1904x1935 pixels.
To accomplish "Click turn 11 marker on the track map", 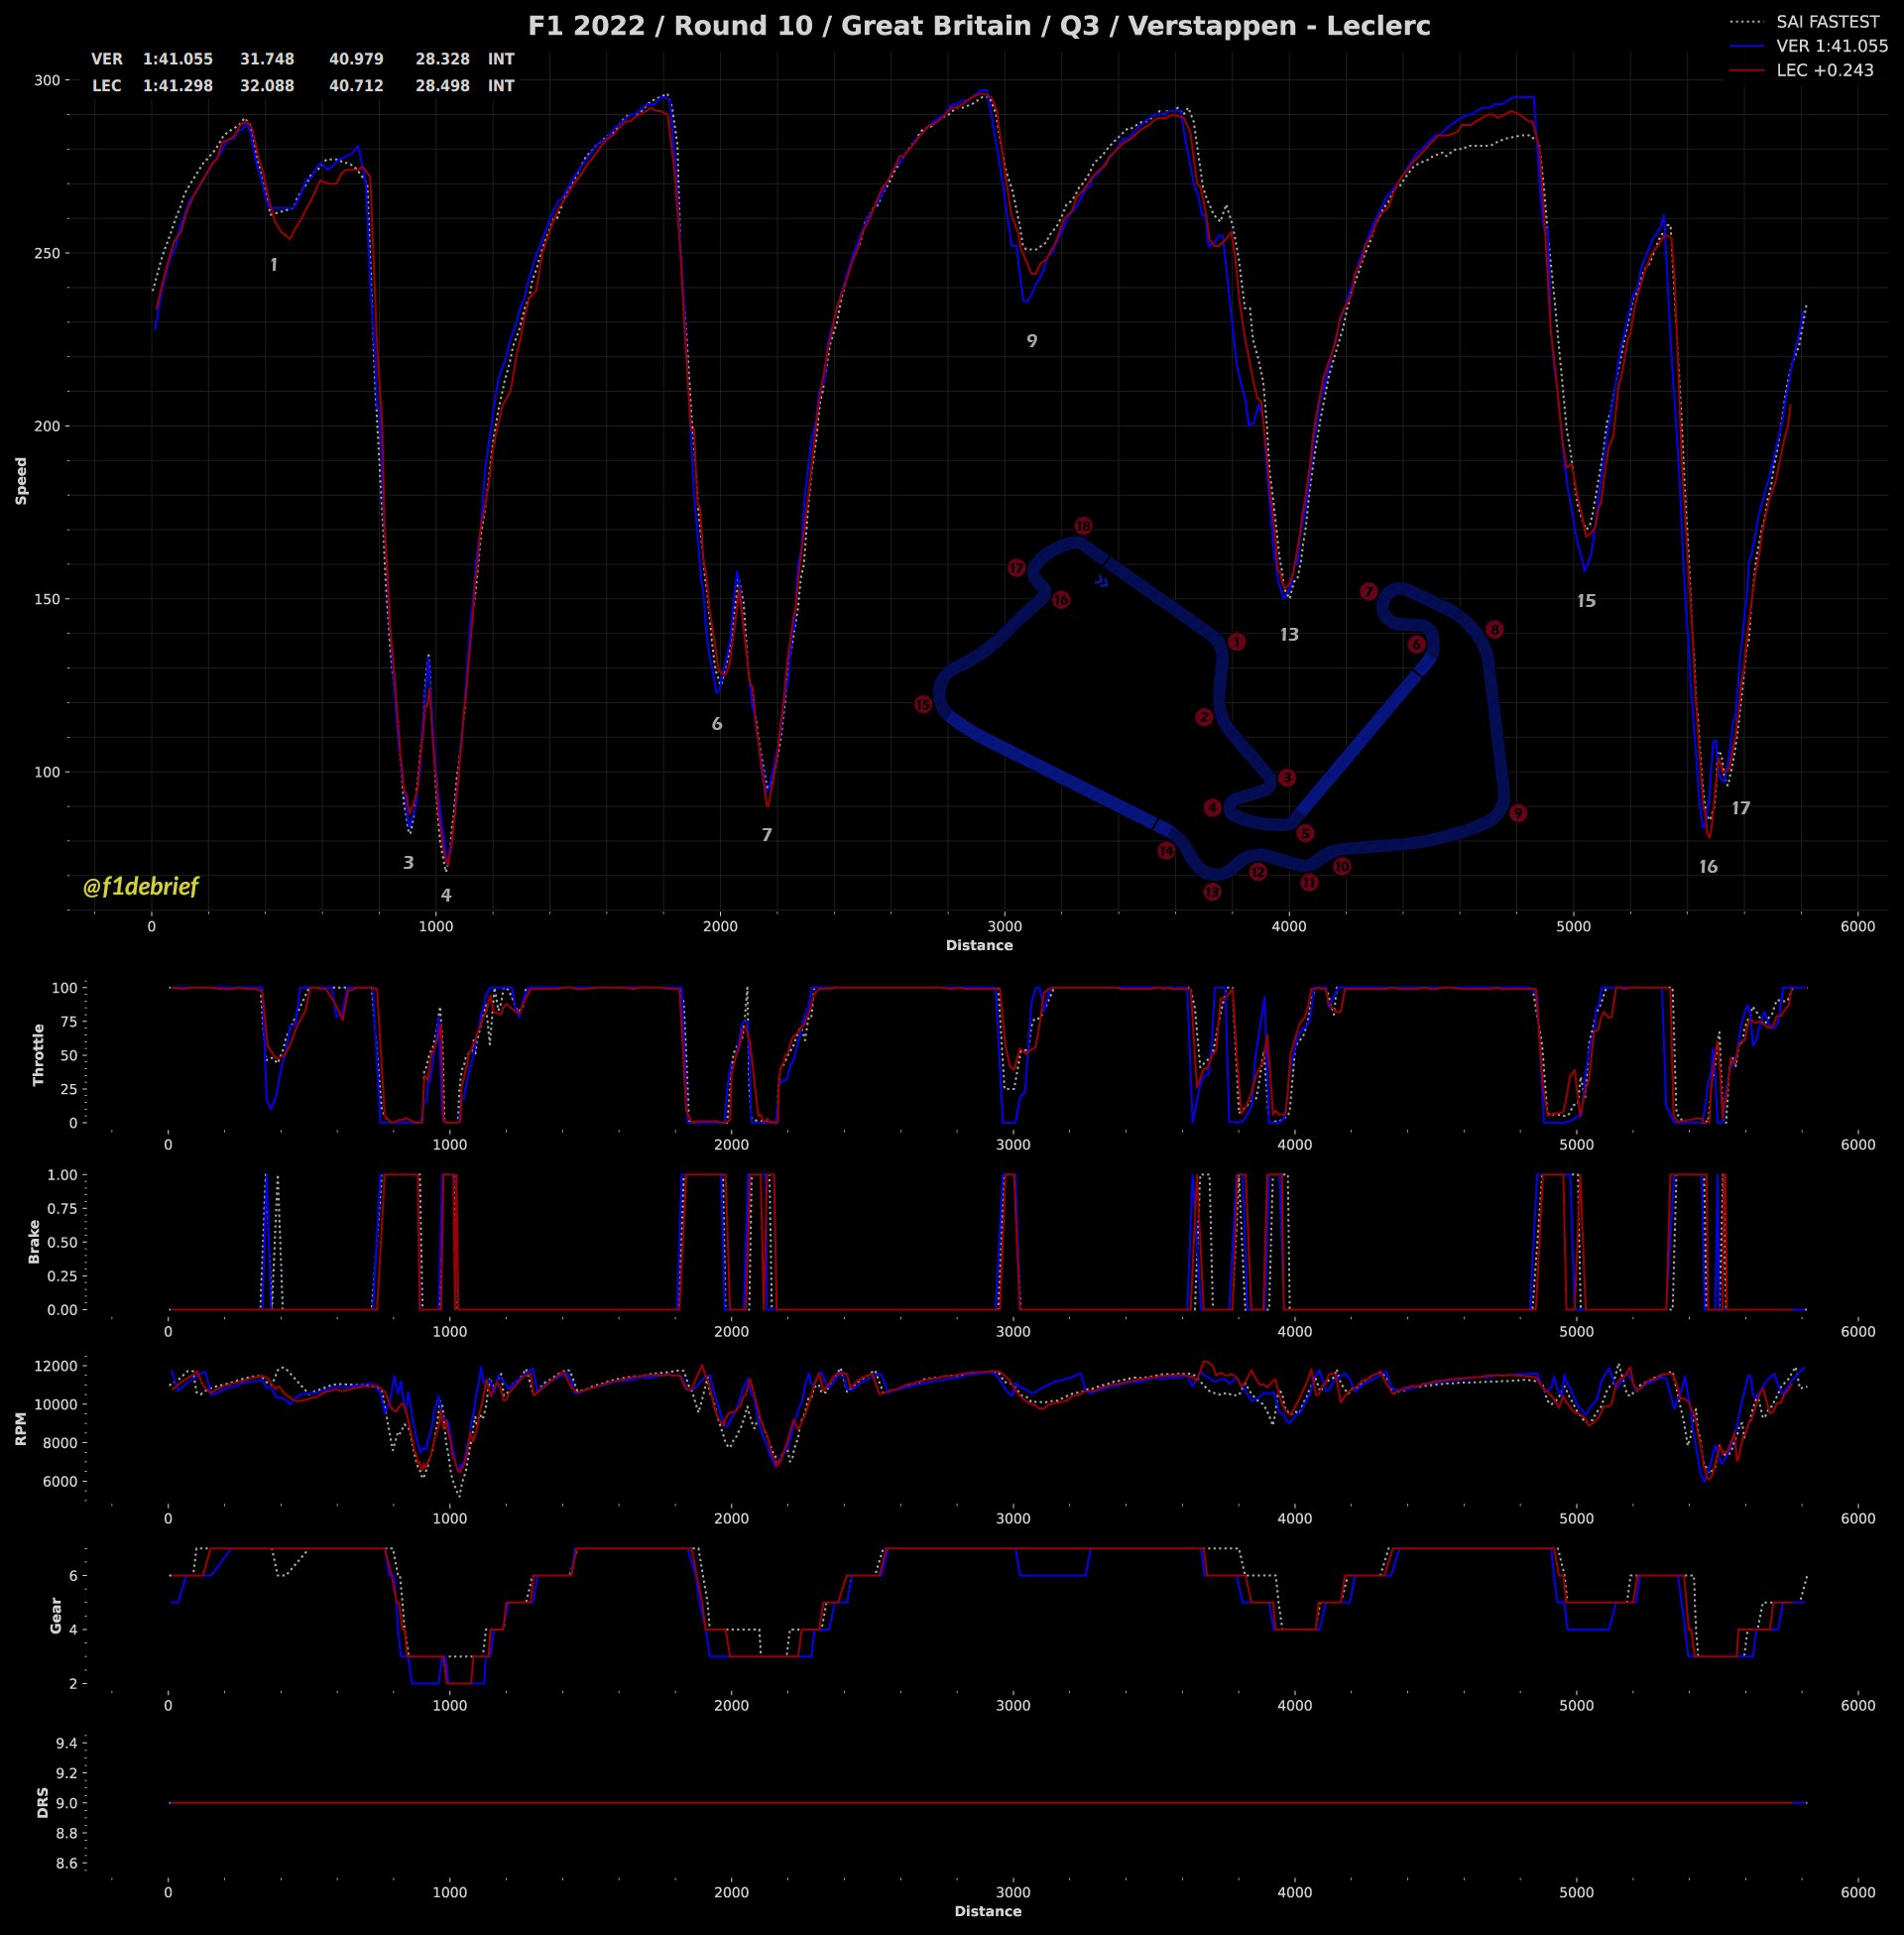I will [1309, 882].
